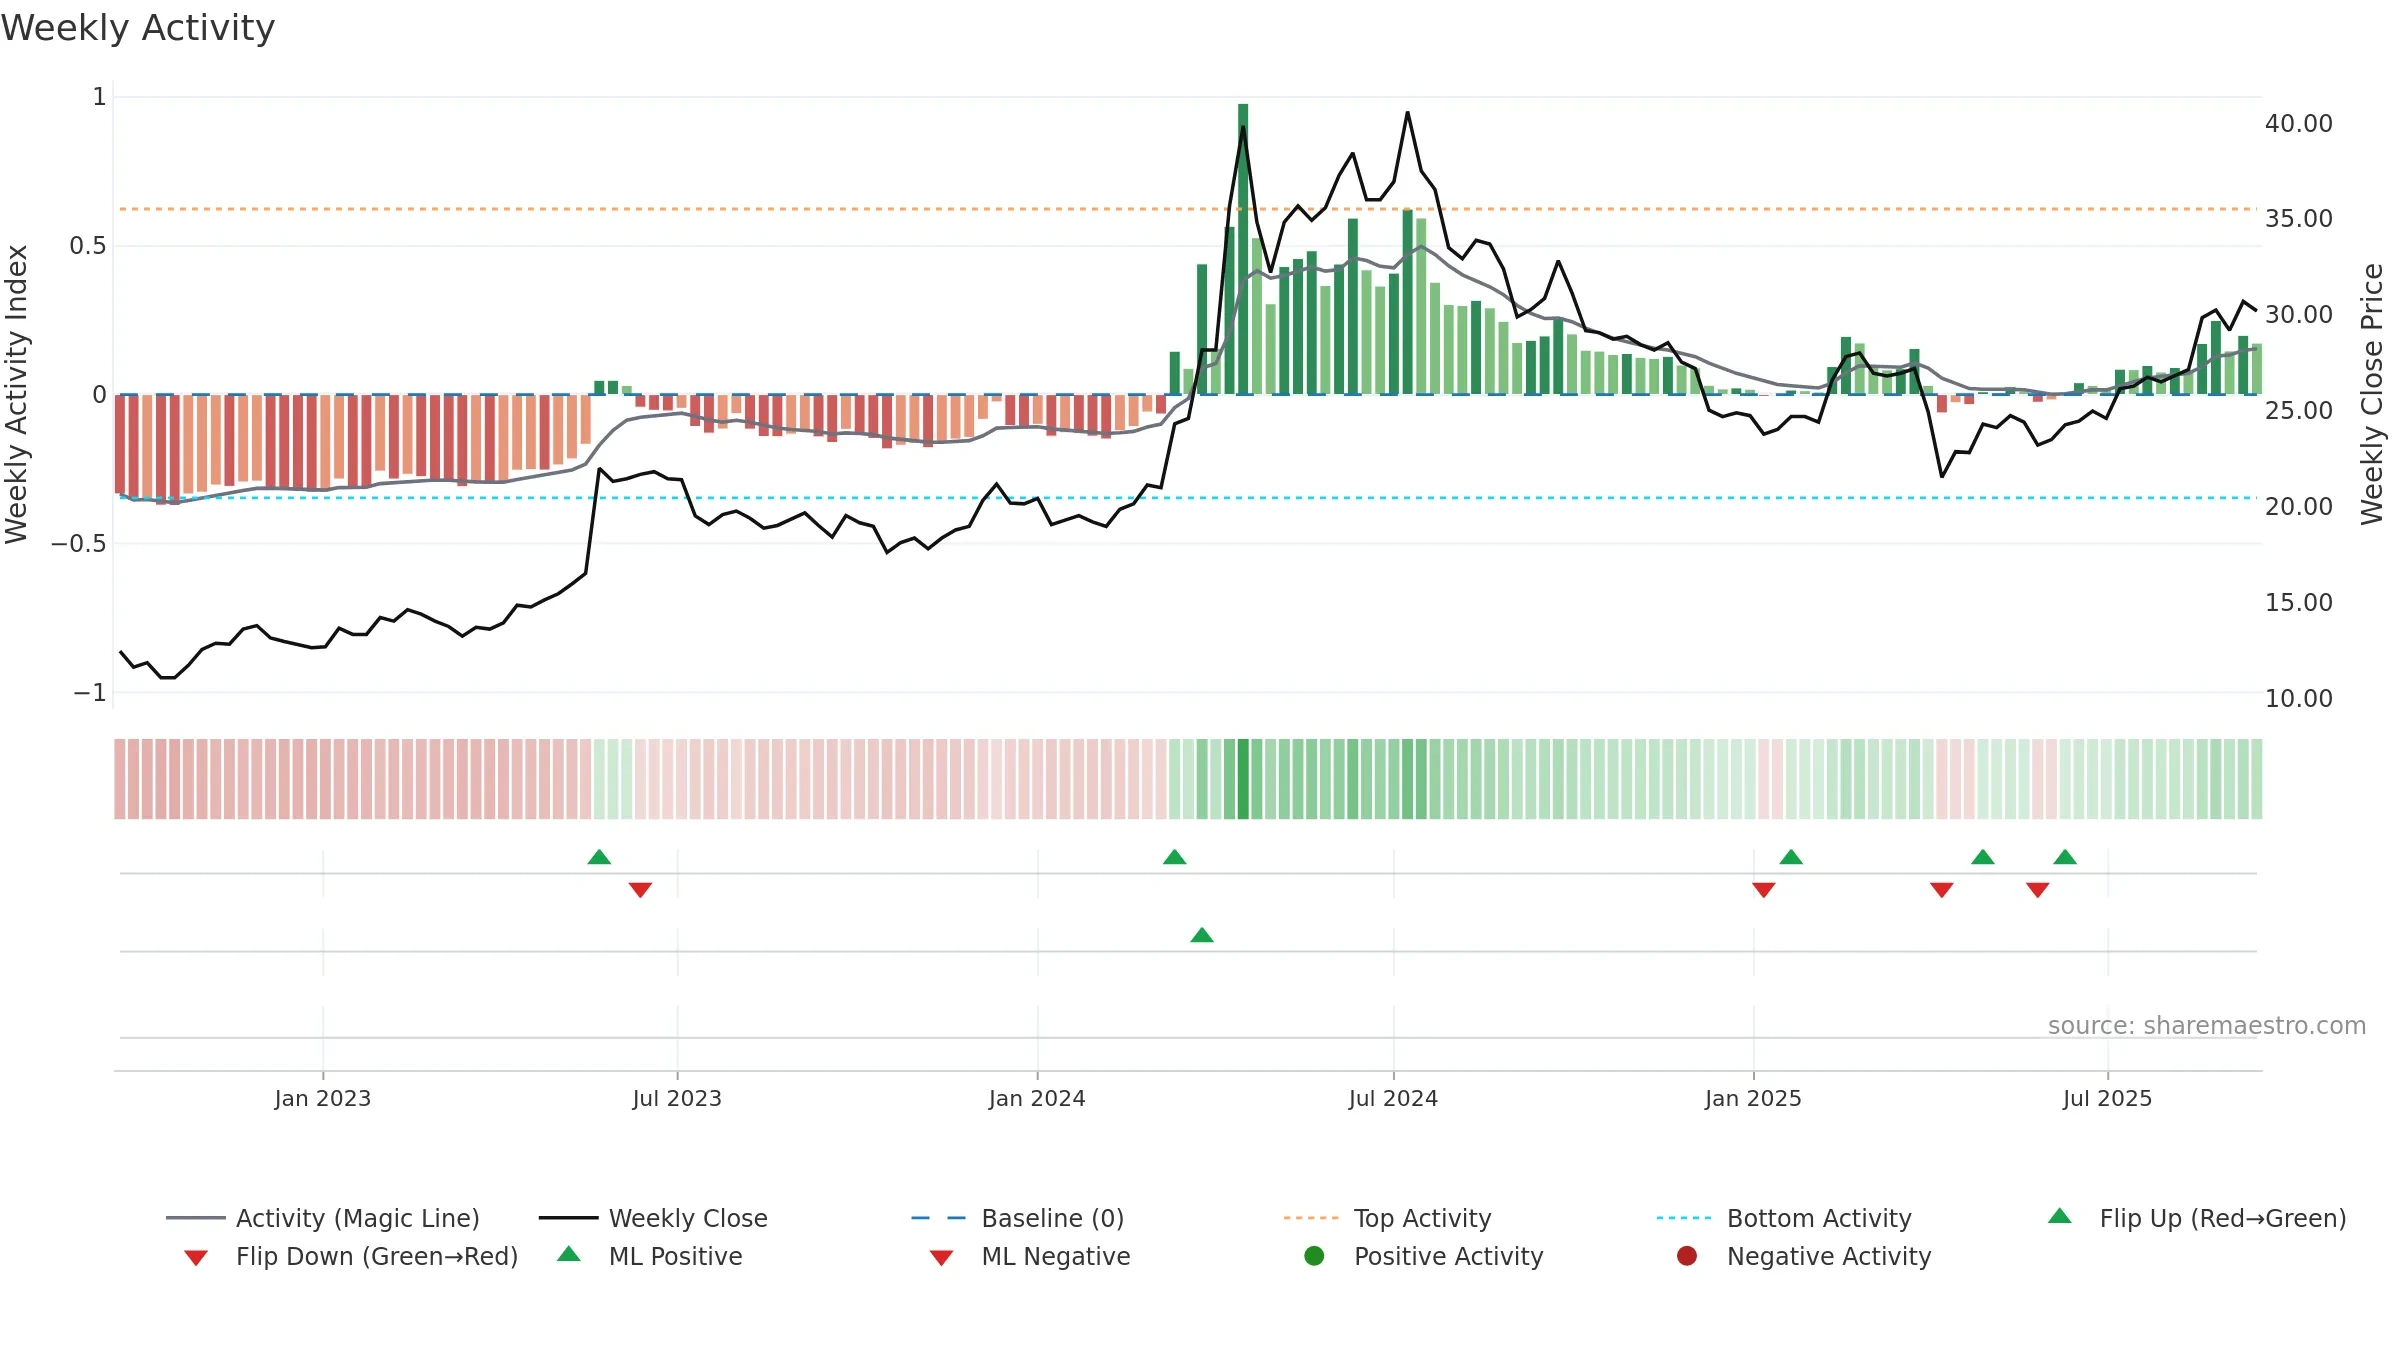Click the ML Positive triangle marker near April 2024
Image resolution: width=2400 pixels, height=1350 pixels.
(1202, 935)
